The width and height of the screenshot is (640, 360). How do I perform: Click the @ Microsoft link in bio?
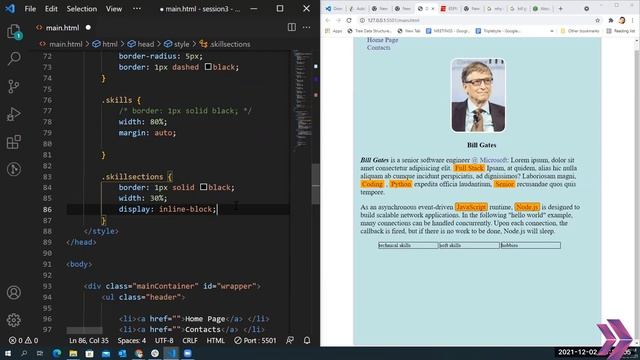click(x=490, y=160)
